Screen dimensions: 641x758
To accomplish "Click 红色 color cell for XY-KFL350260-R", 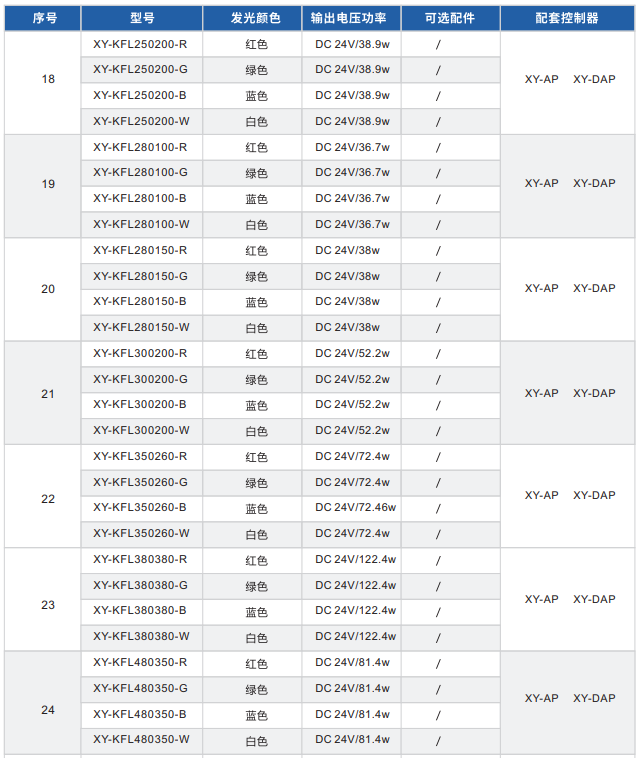I will [256, 457].
